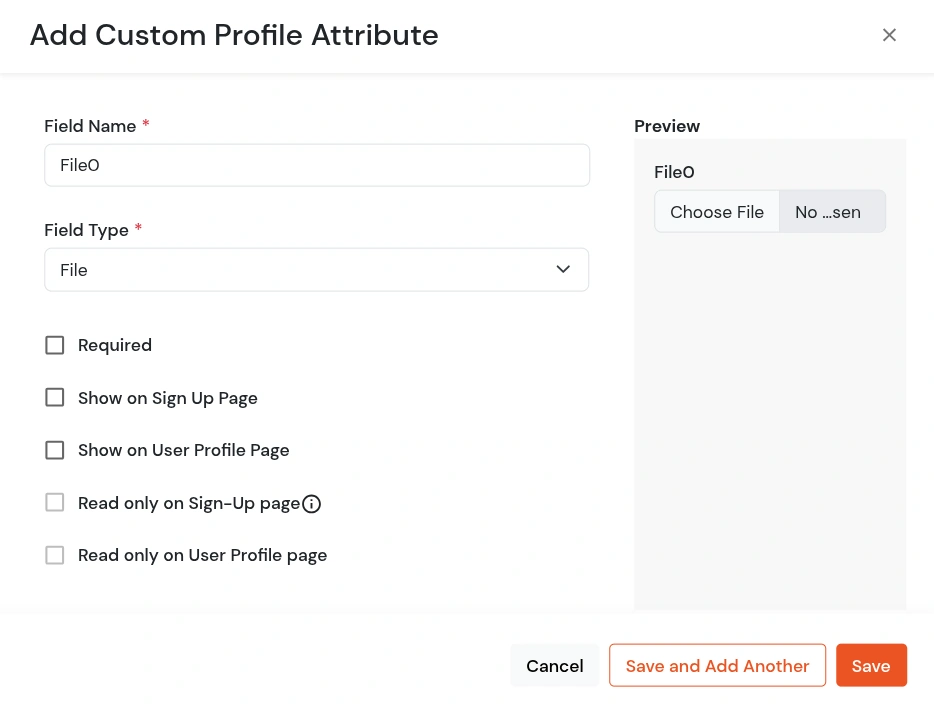Click the Choose File button in Preview
934x707 pixels.
pyautogui.click(x=717, y=212)
